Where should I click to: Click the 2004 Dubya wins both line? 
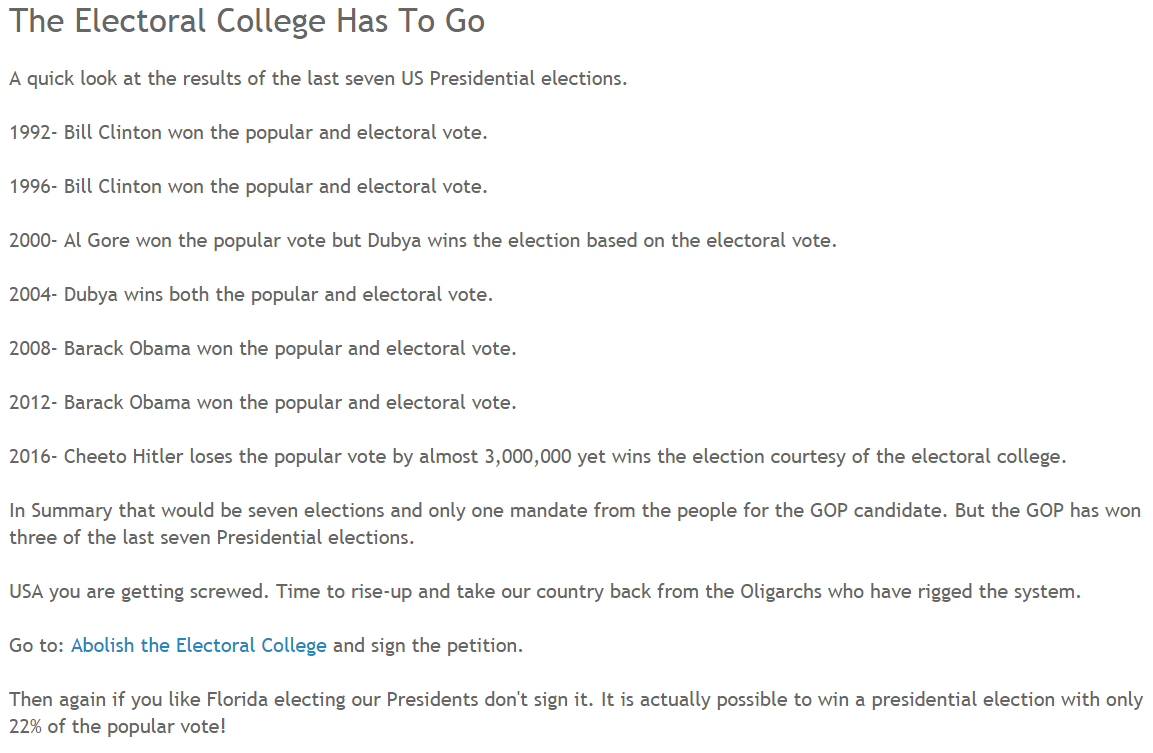251,295
